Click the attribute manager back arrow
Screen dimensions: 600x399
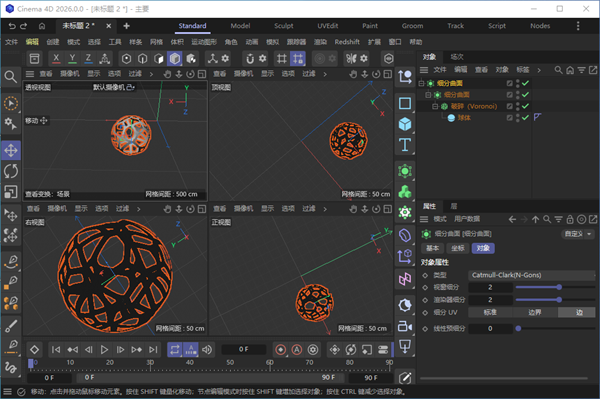512,219
